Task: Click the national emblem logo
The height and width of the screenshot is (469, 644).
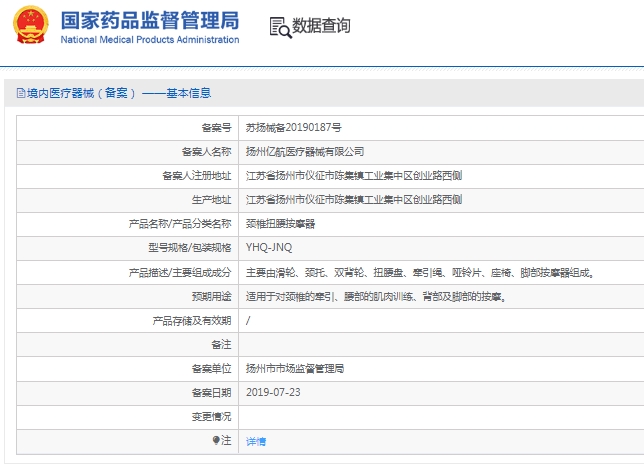Action: [x=30, y=25]
